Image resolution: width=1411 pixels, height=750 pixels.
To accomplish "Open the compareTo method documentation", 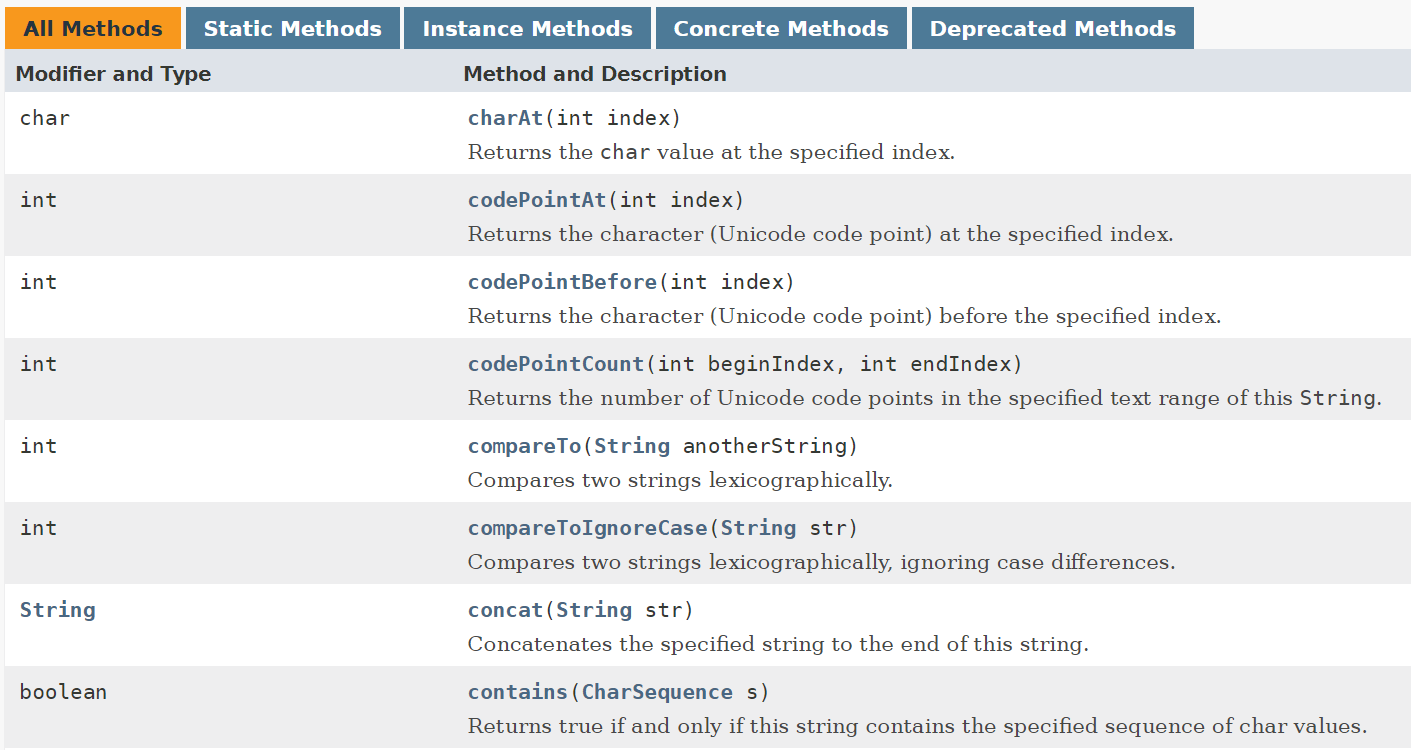I will [524, 445].
